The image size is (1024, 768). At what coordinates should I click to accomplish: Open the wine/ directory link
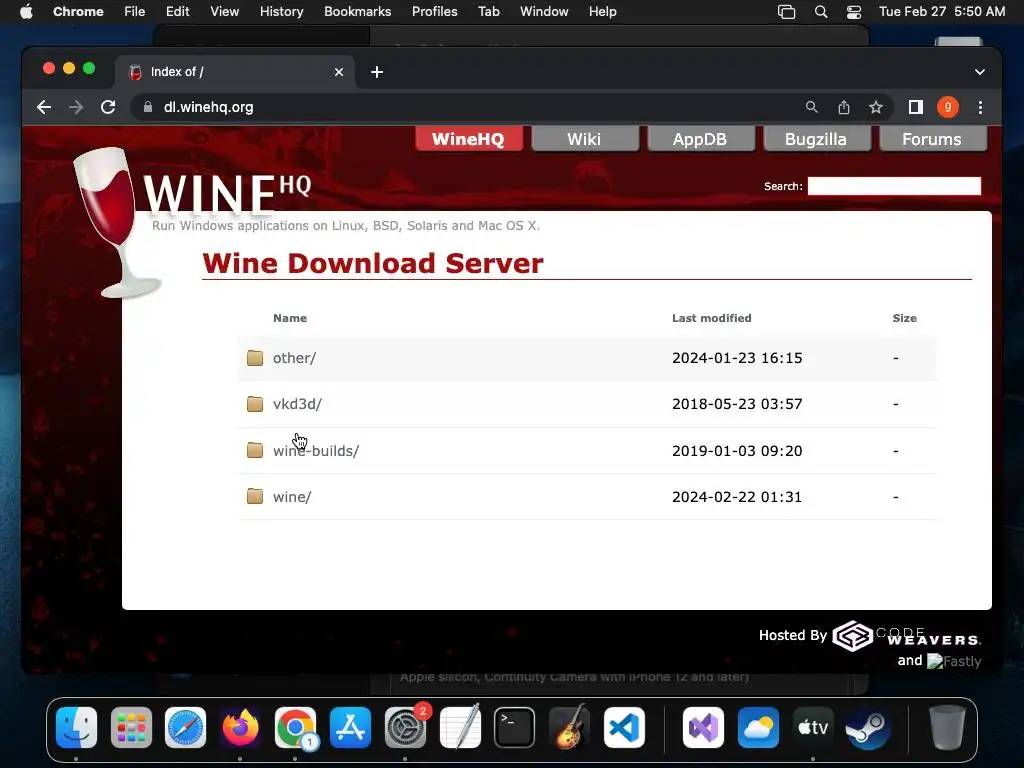[x=292, y=497]
